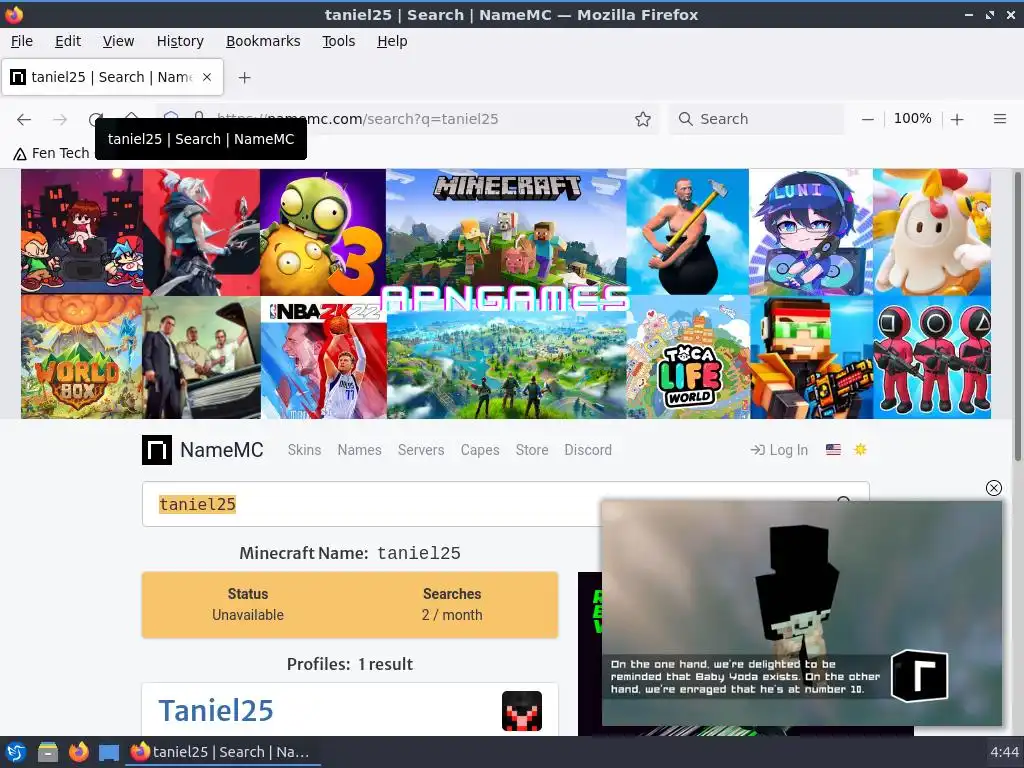Open the Edit menu
The image size is (1024, 768).
coord(68,41)
